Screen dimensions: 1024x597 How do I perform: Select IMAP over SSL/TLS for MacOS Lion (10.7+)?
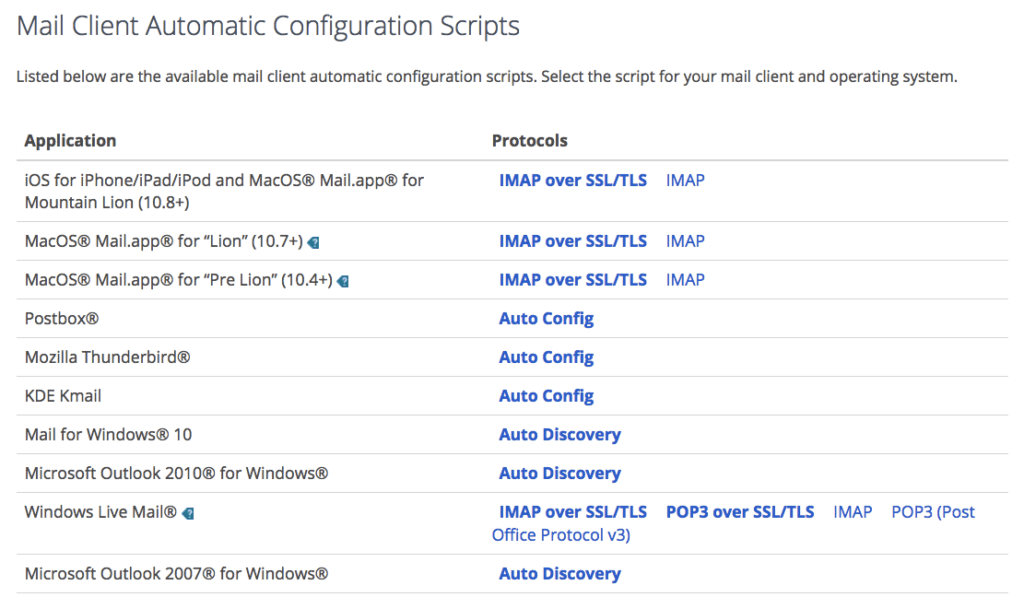click(x=573, y=241)
